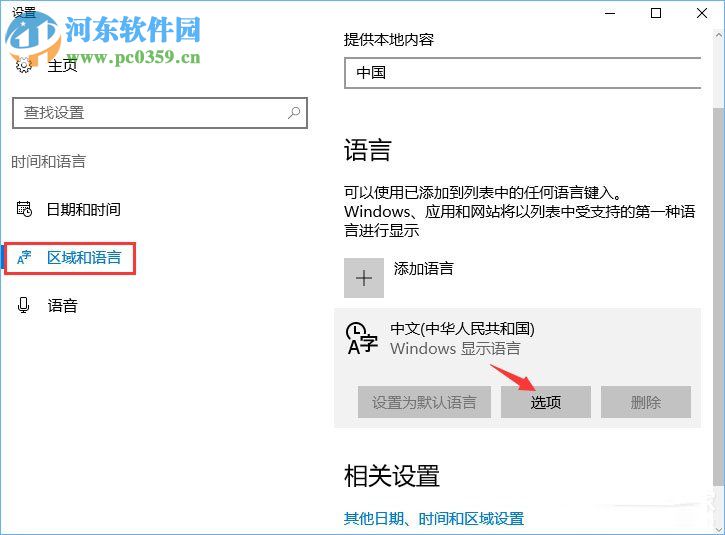This screenshot has width=725, height=535.
Task: Click the magnifier icon in the search box
Action: coord(294,112)
